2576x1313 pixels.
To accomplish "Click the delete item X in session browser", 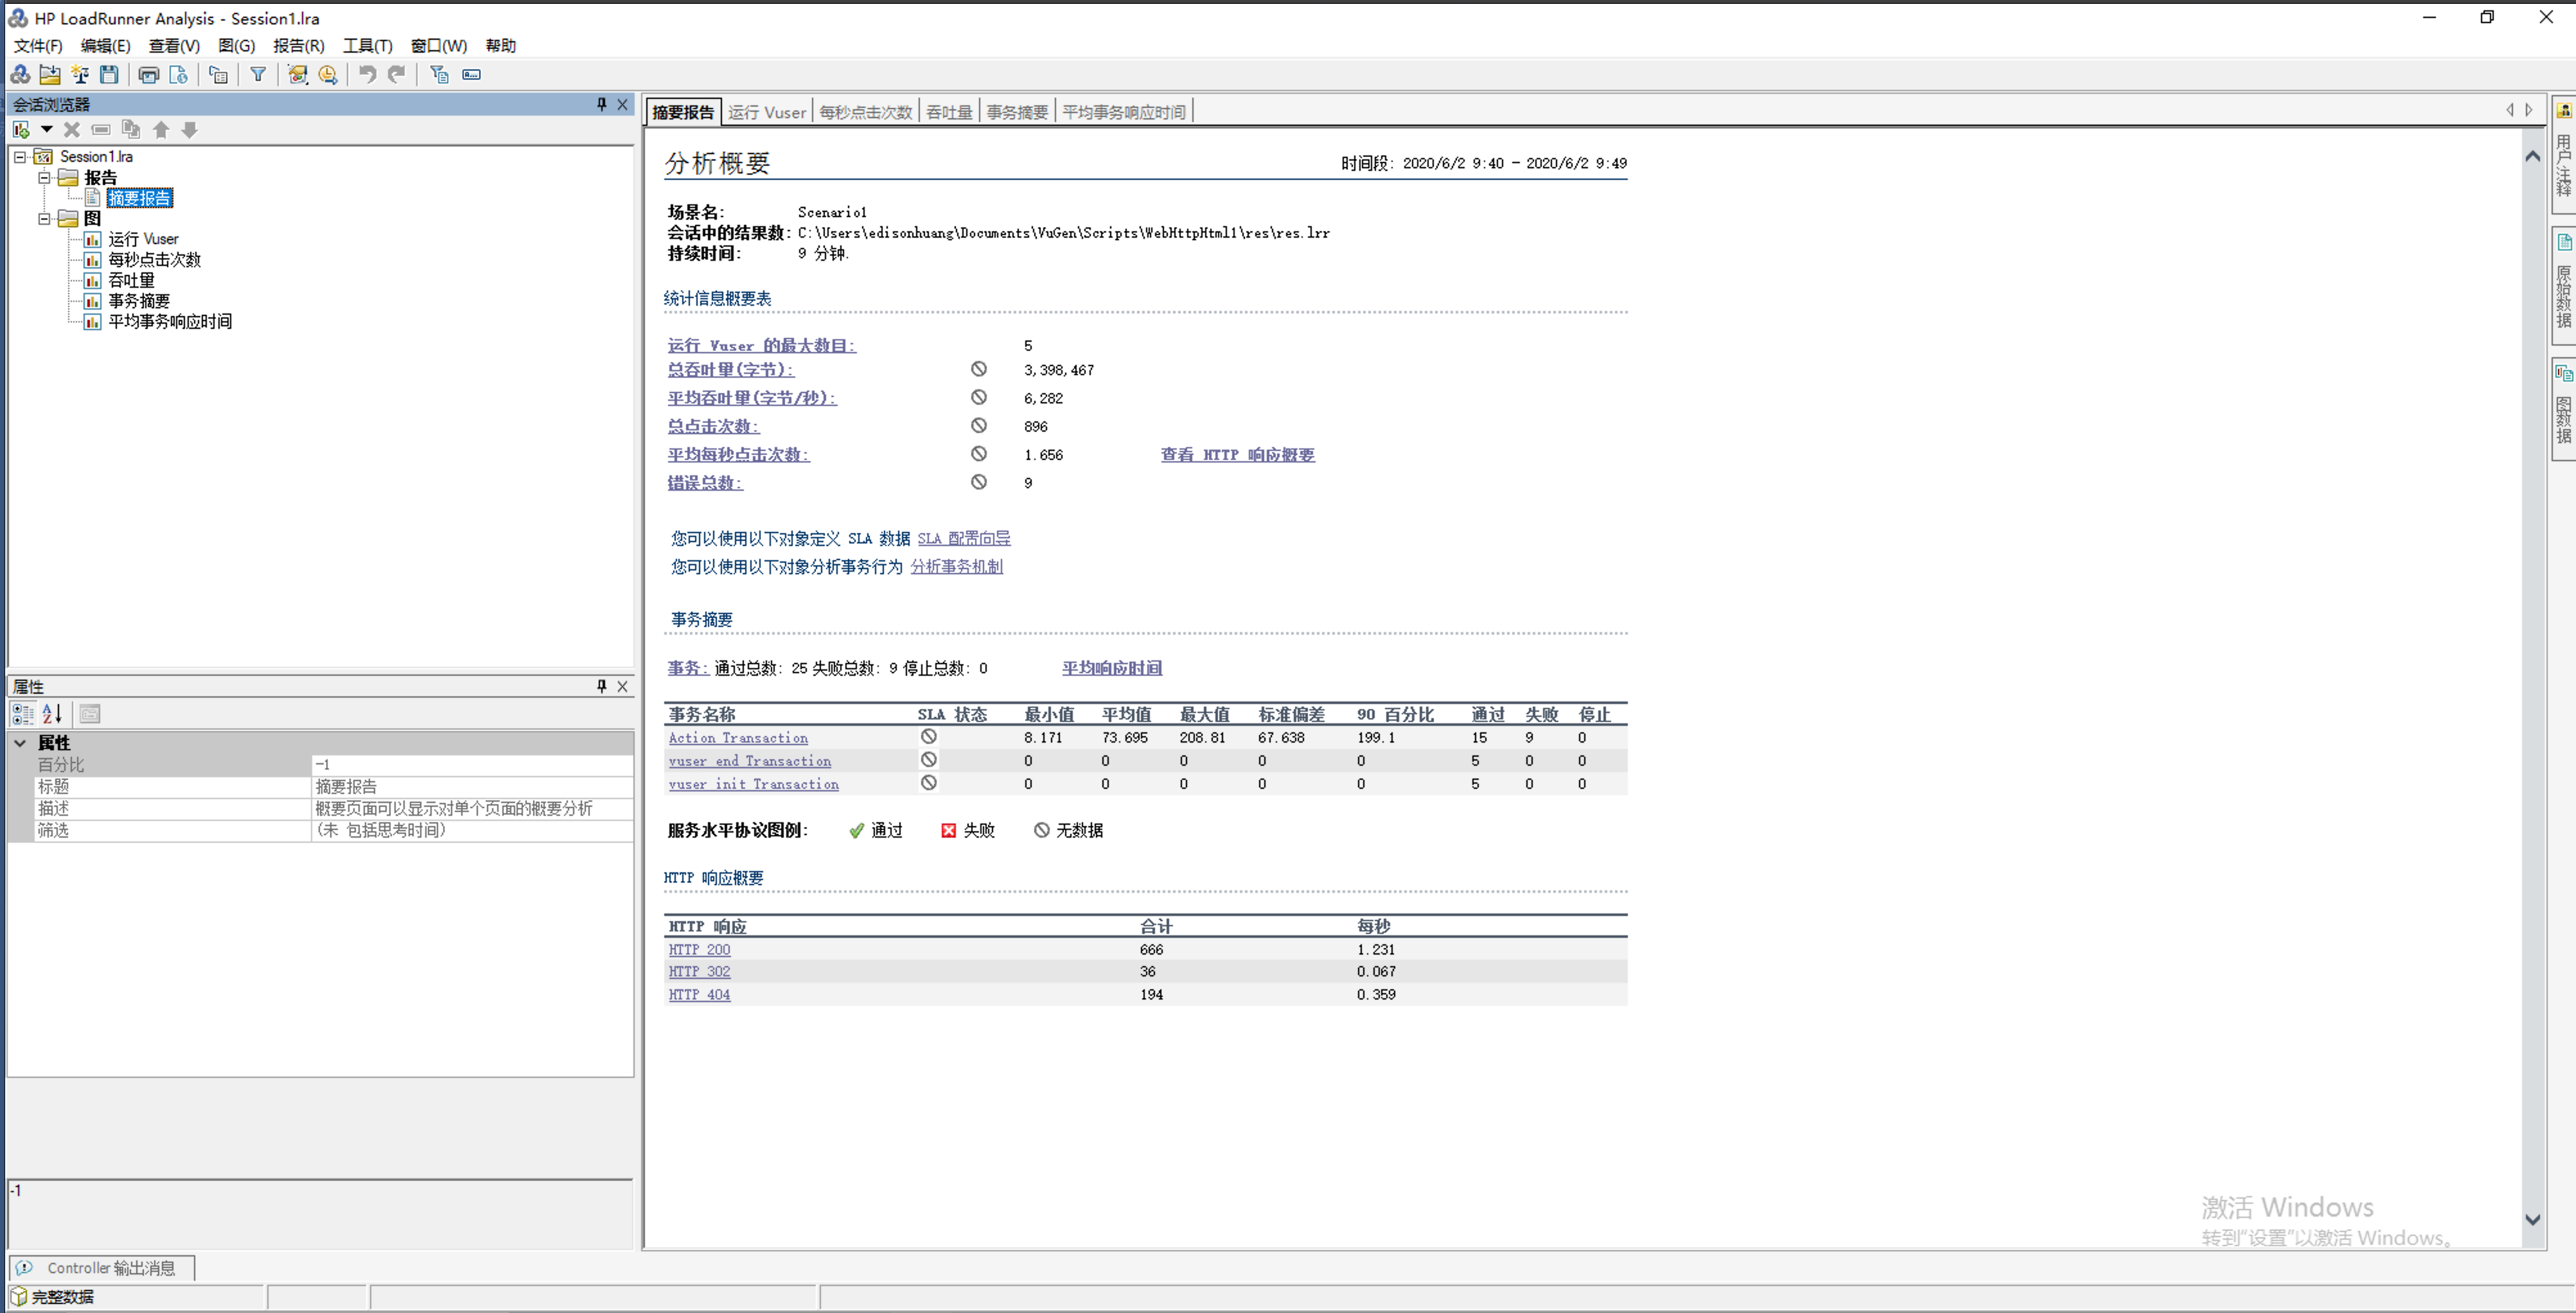I will (72, 130).
